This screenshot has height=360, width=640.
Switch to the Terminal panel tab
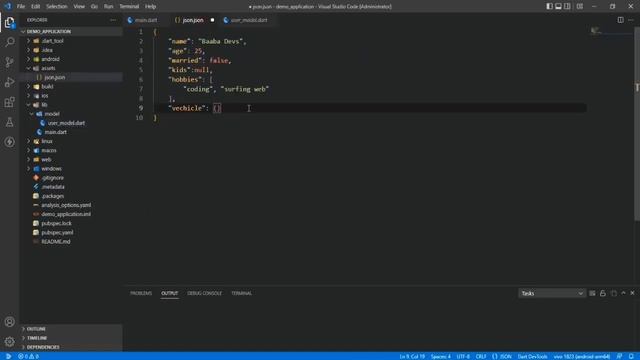point(241,293)
